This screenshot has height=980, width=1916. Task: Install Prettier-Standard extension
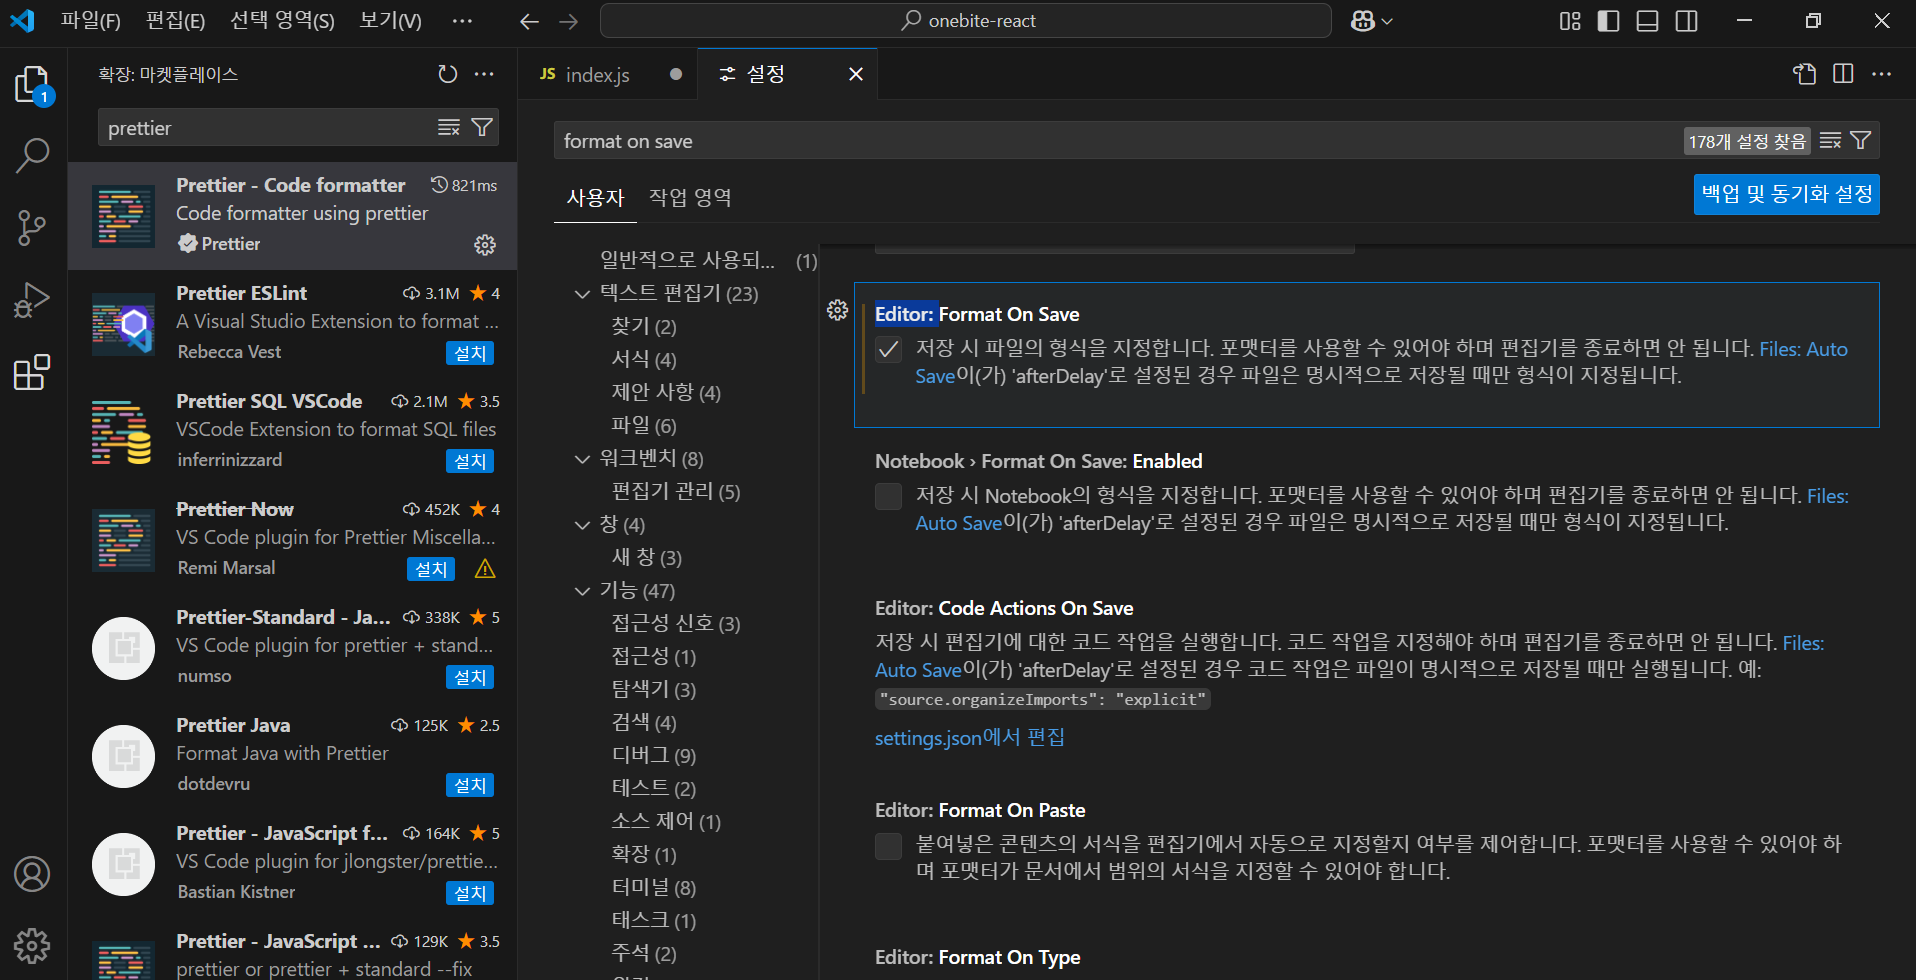[470, 677]
